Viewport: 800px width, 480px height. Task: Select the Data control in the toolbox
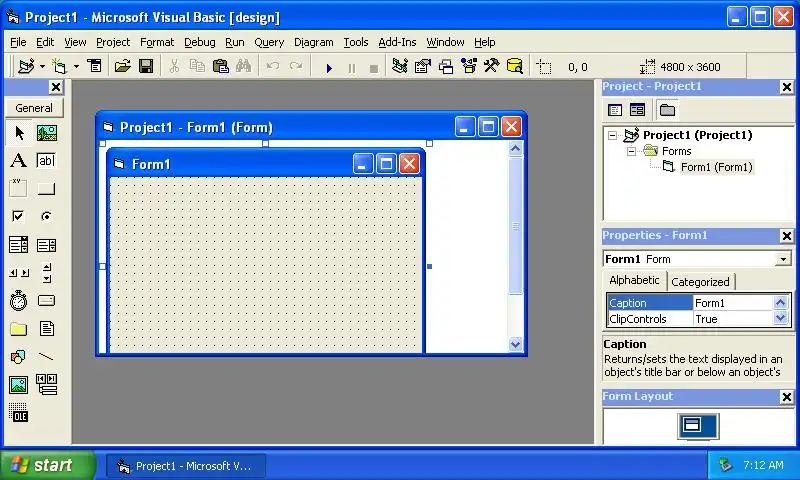click(47, 384)
